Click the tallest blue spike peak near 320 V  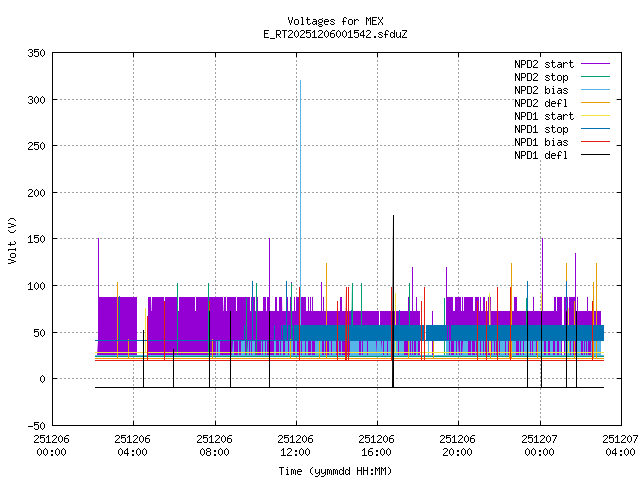[300, 82]
